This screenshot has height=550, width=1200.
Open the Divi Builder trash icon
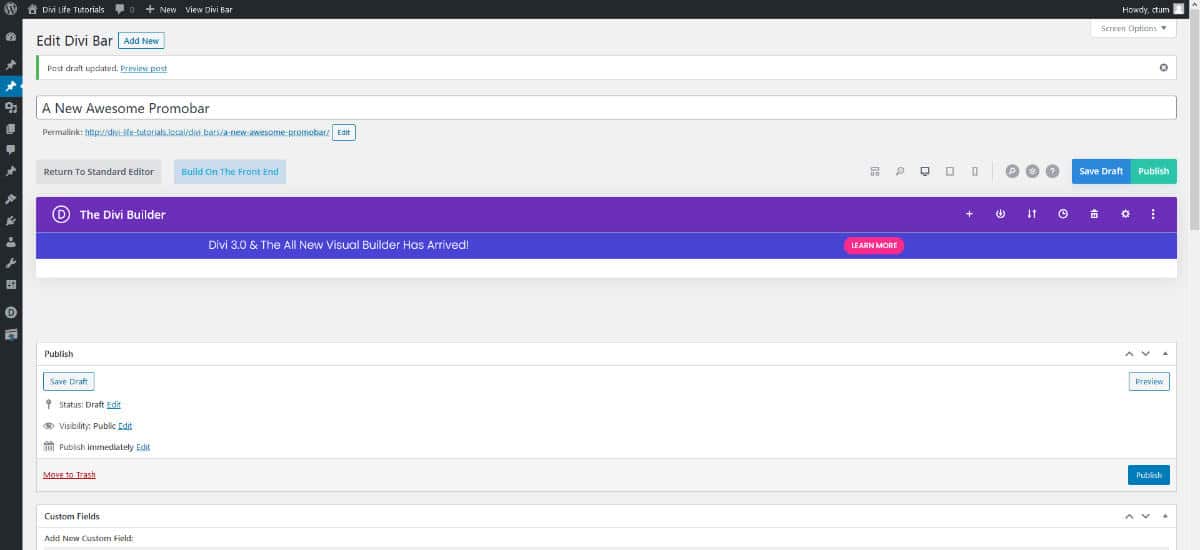tap(1094, 214)
